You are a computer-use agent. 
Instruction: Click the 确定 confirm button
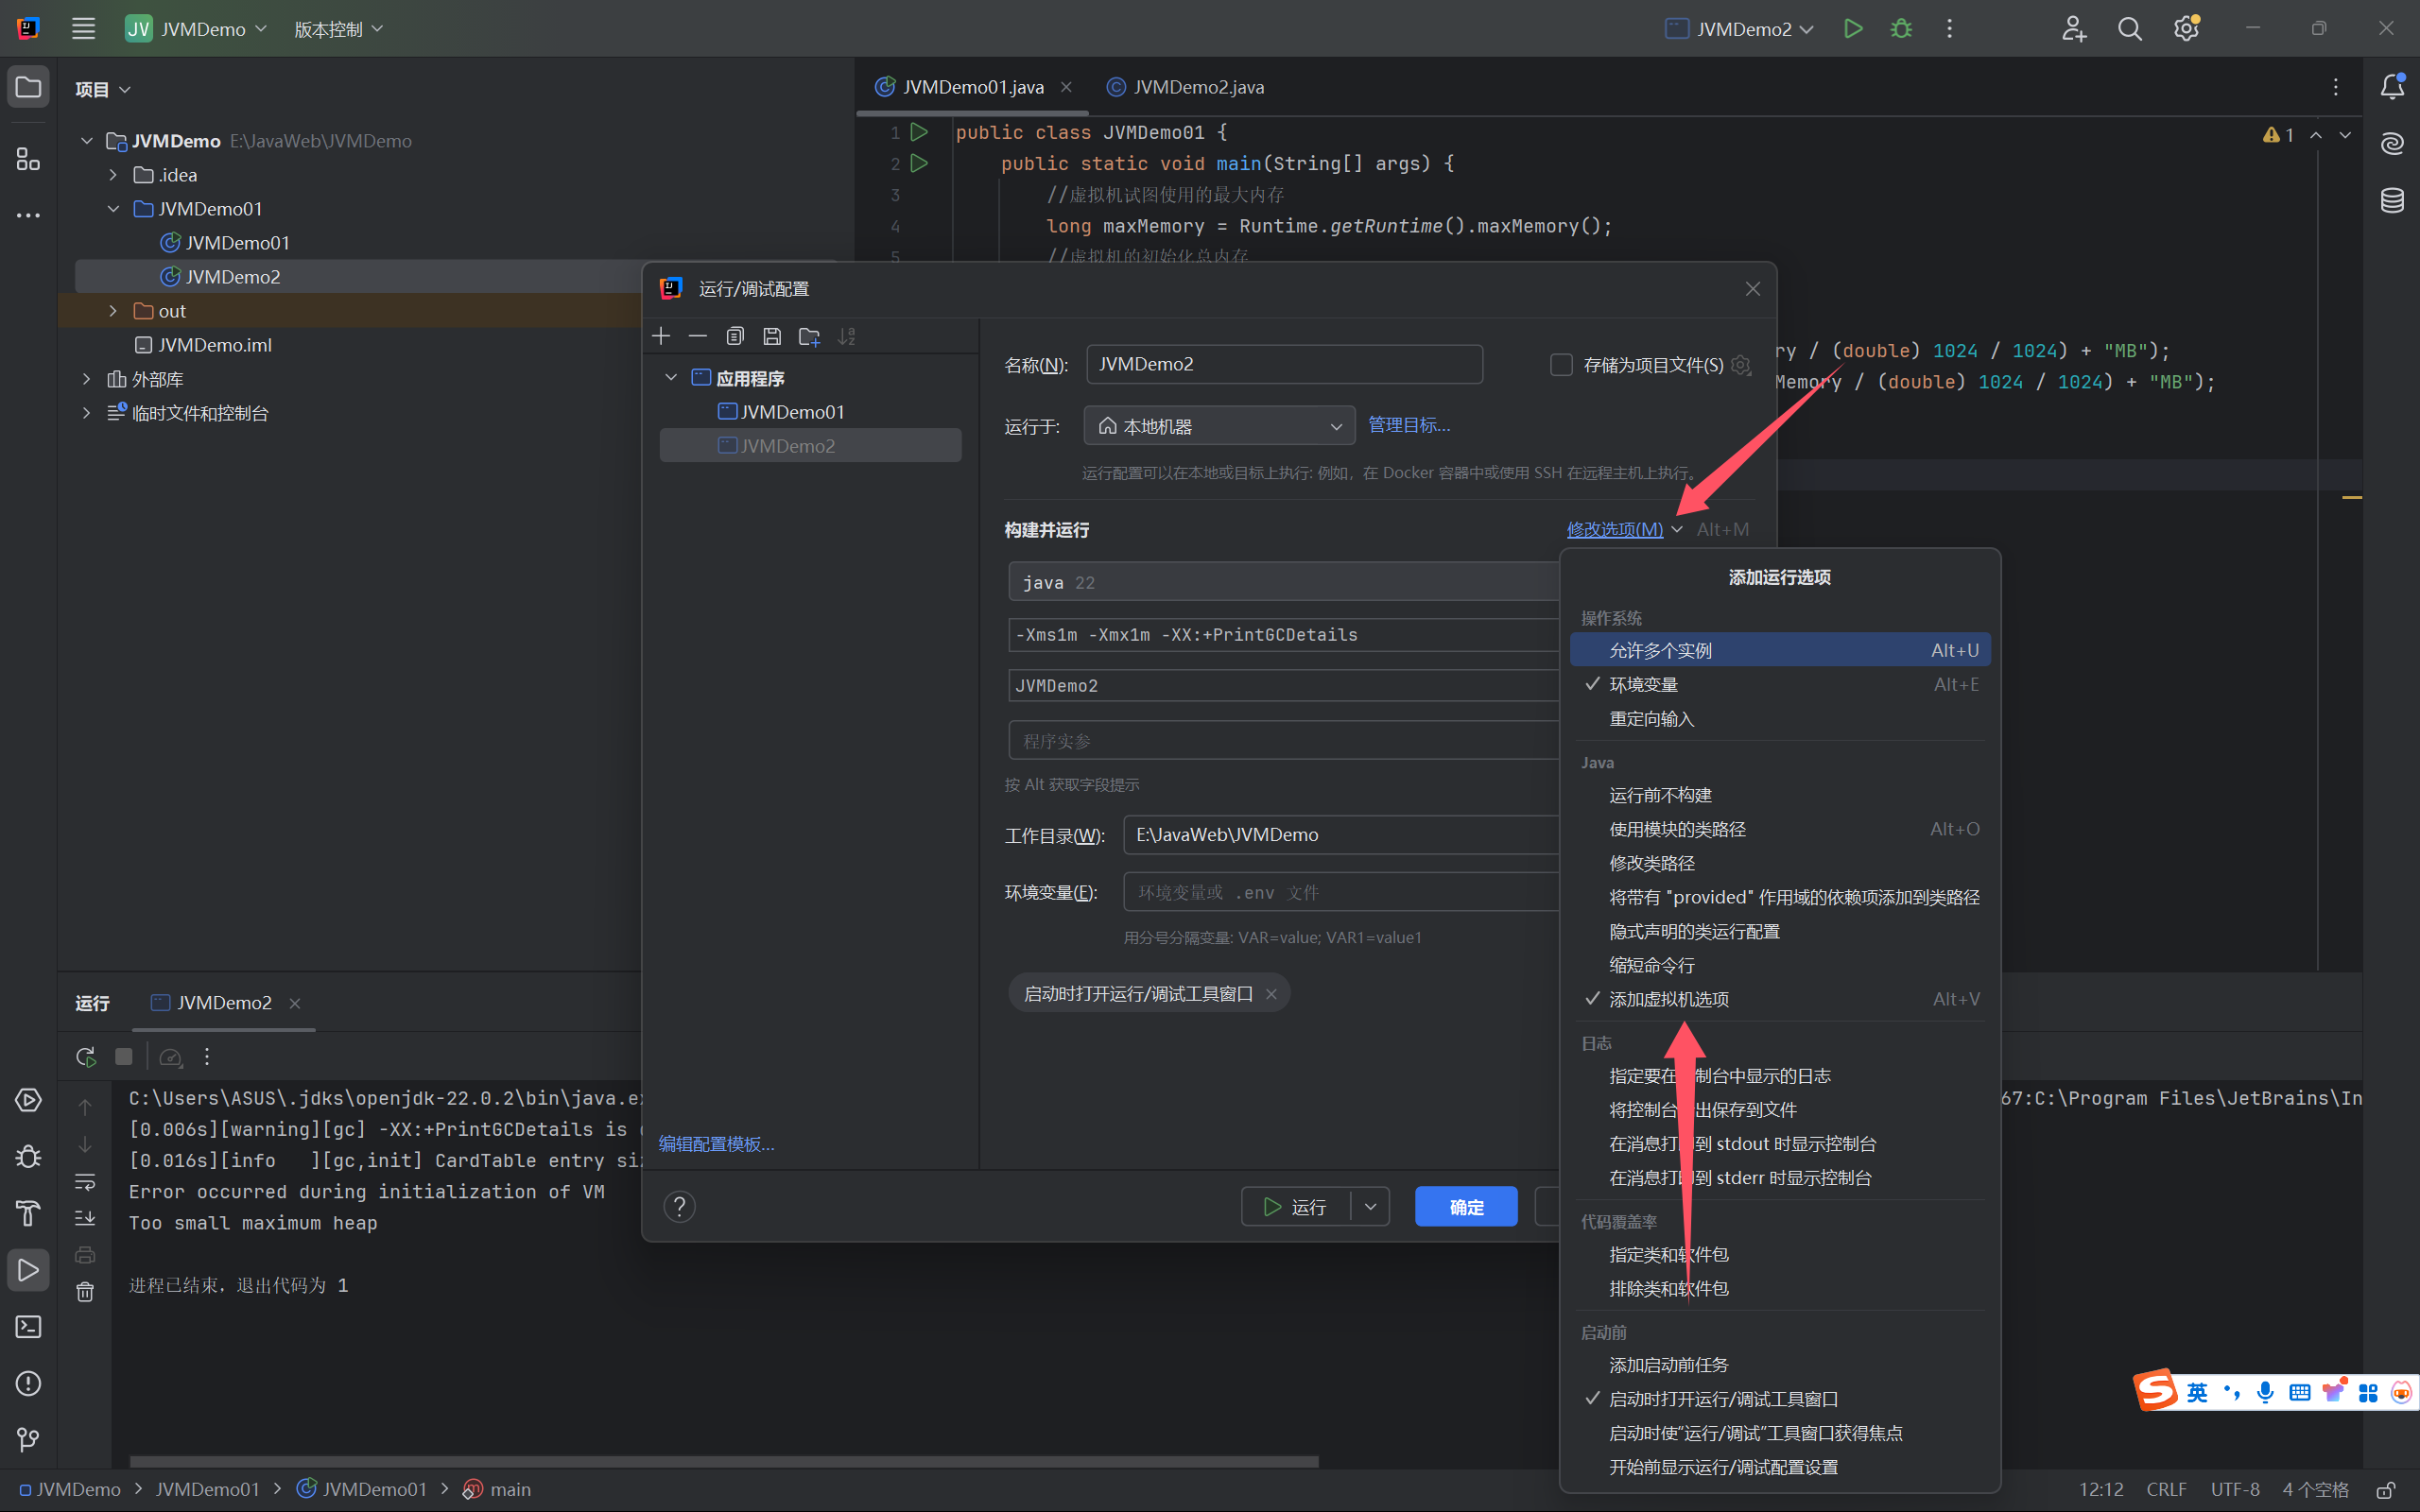pos(1465,1204)
